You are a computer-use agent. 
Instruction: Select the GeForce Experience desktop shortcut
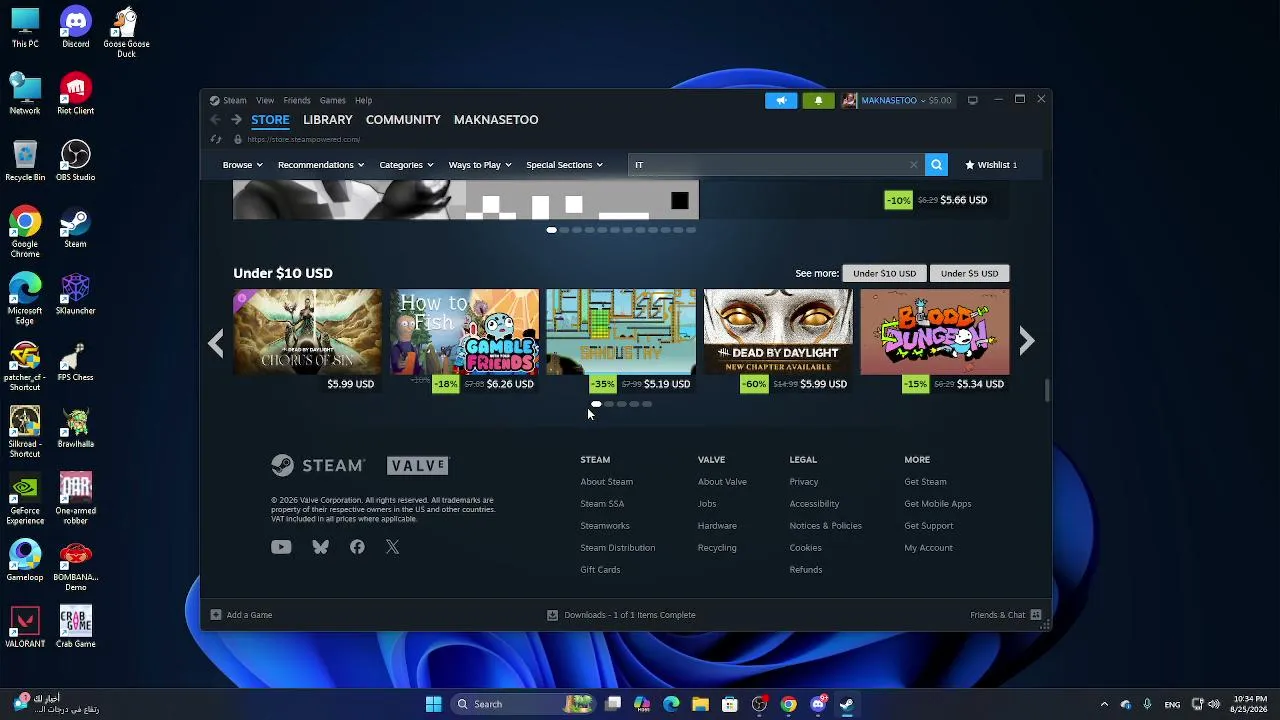(x=25, y=500)
